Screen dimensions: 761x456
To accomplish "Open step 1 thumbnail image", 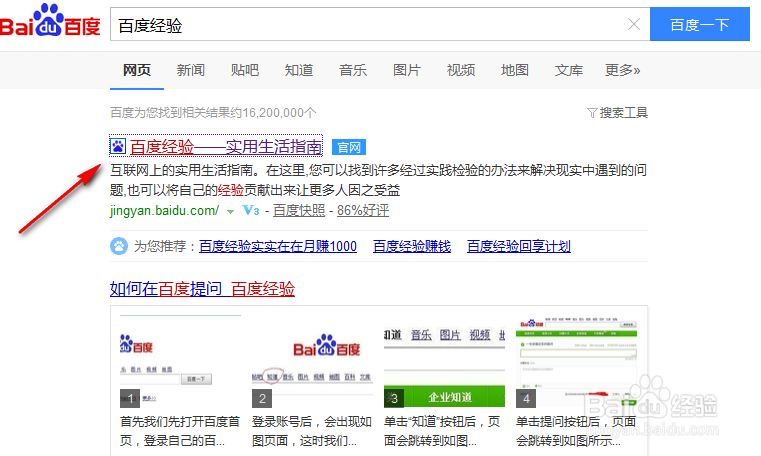I will [181, 361].
